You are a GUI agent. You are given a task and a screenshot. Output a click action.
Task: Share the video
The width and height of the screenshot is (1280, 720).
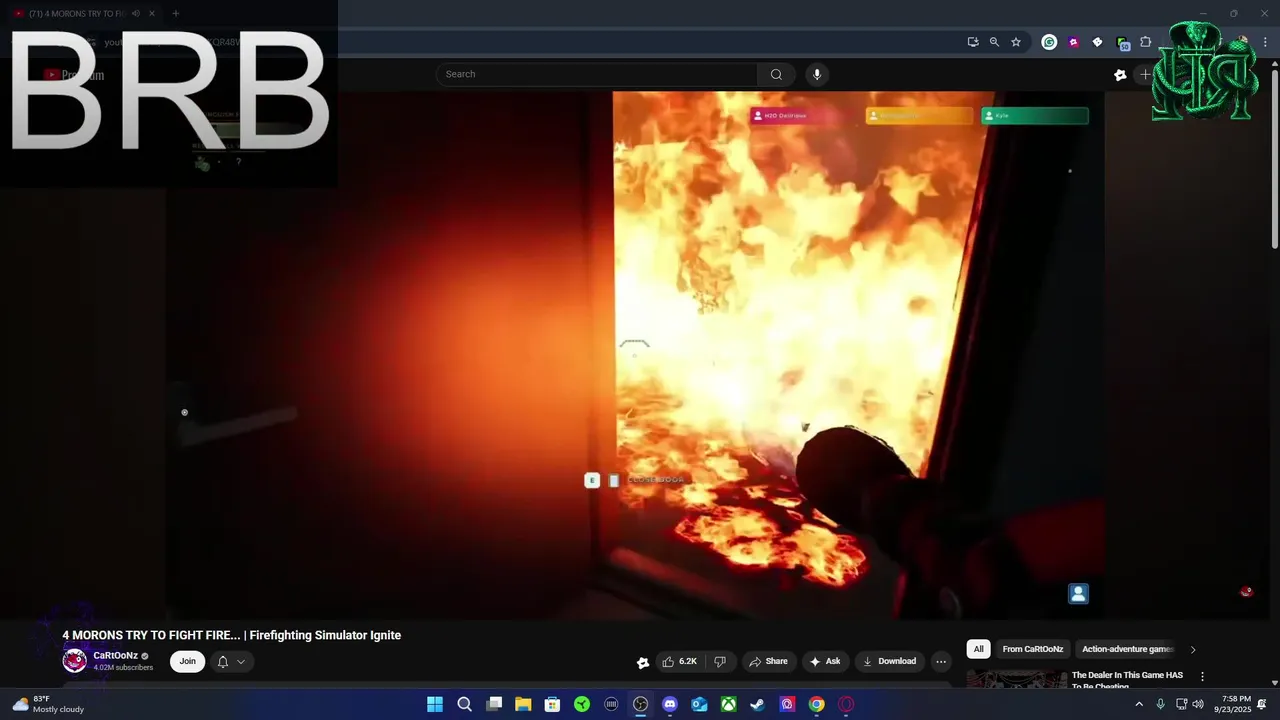[x=768, y=661]
